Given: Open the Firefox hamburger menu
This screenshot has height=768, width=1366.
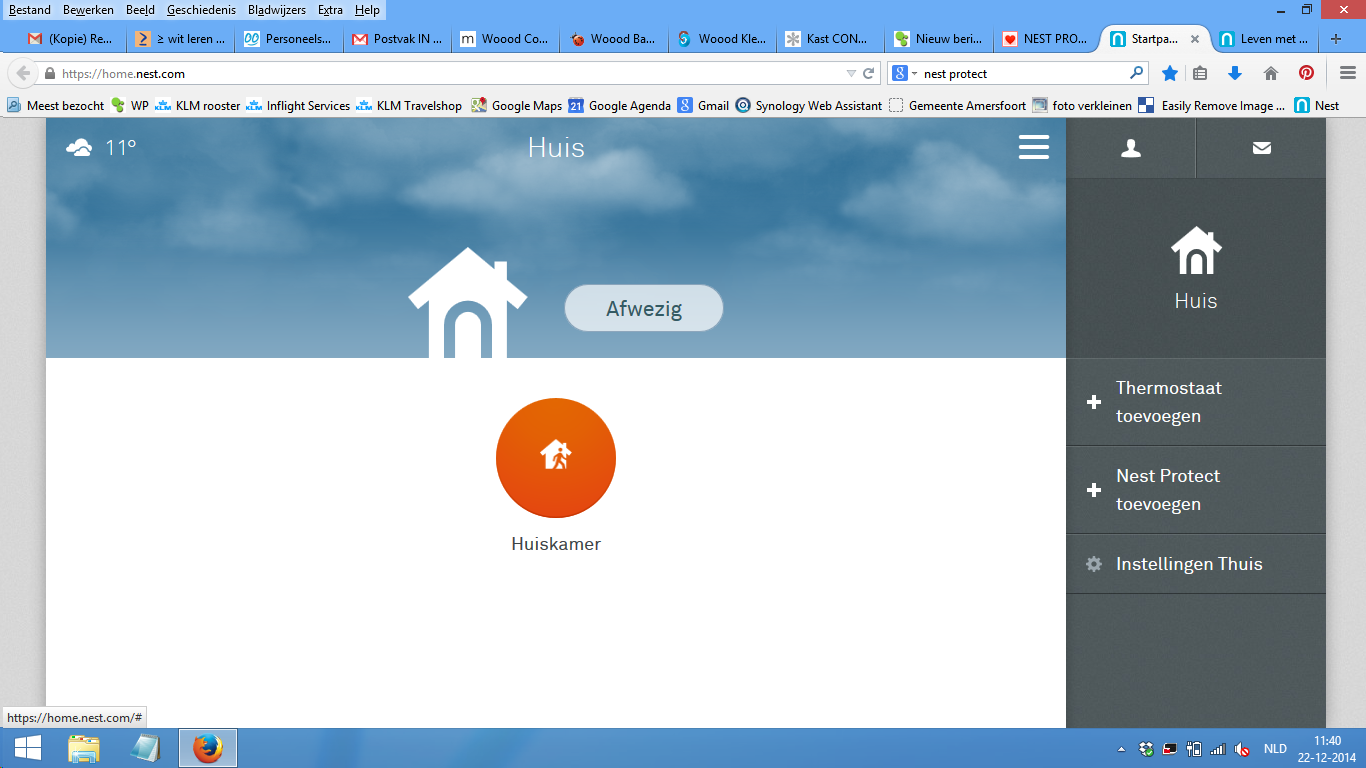Looking at the screenshot, I should pyautogui.click(x=1347, y=73).
